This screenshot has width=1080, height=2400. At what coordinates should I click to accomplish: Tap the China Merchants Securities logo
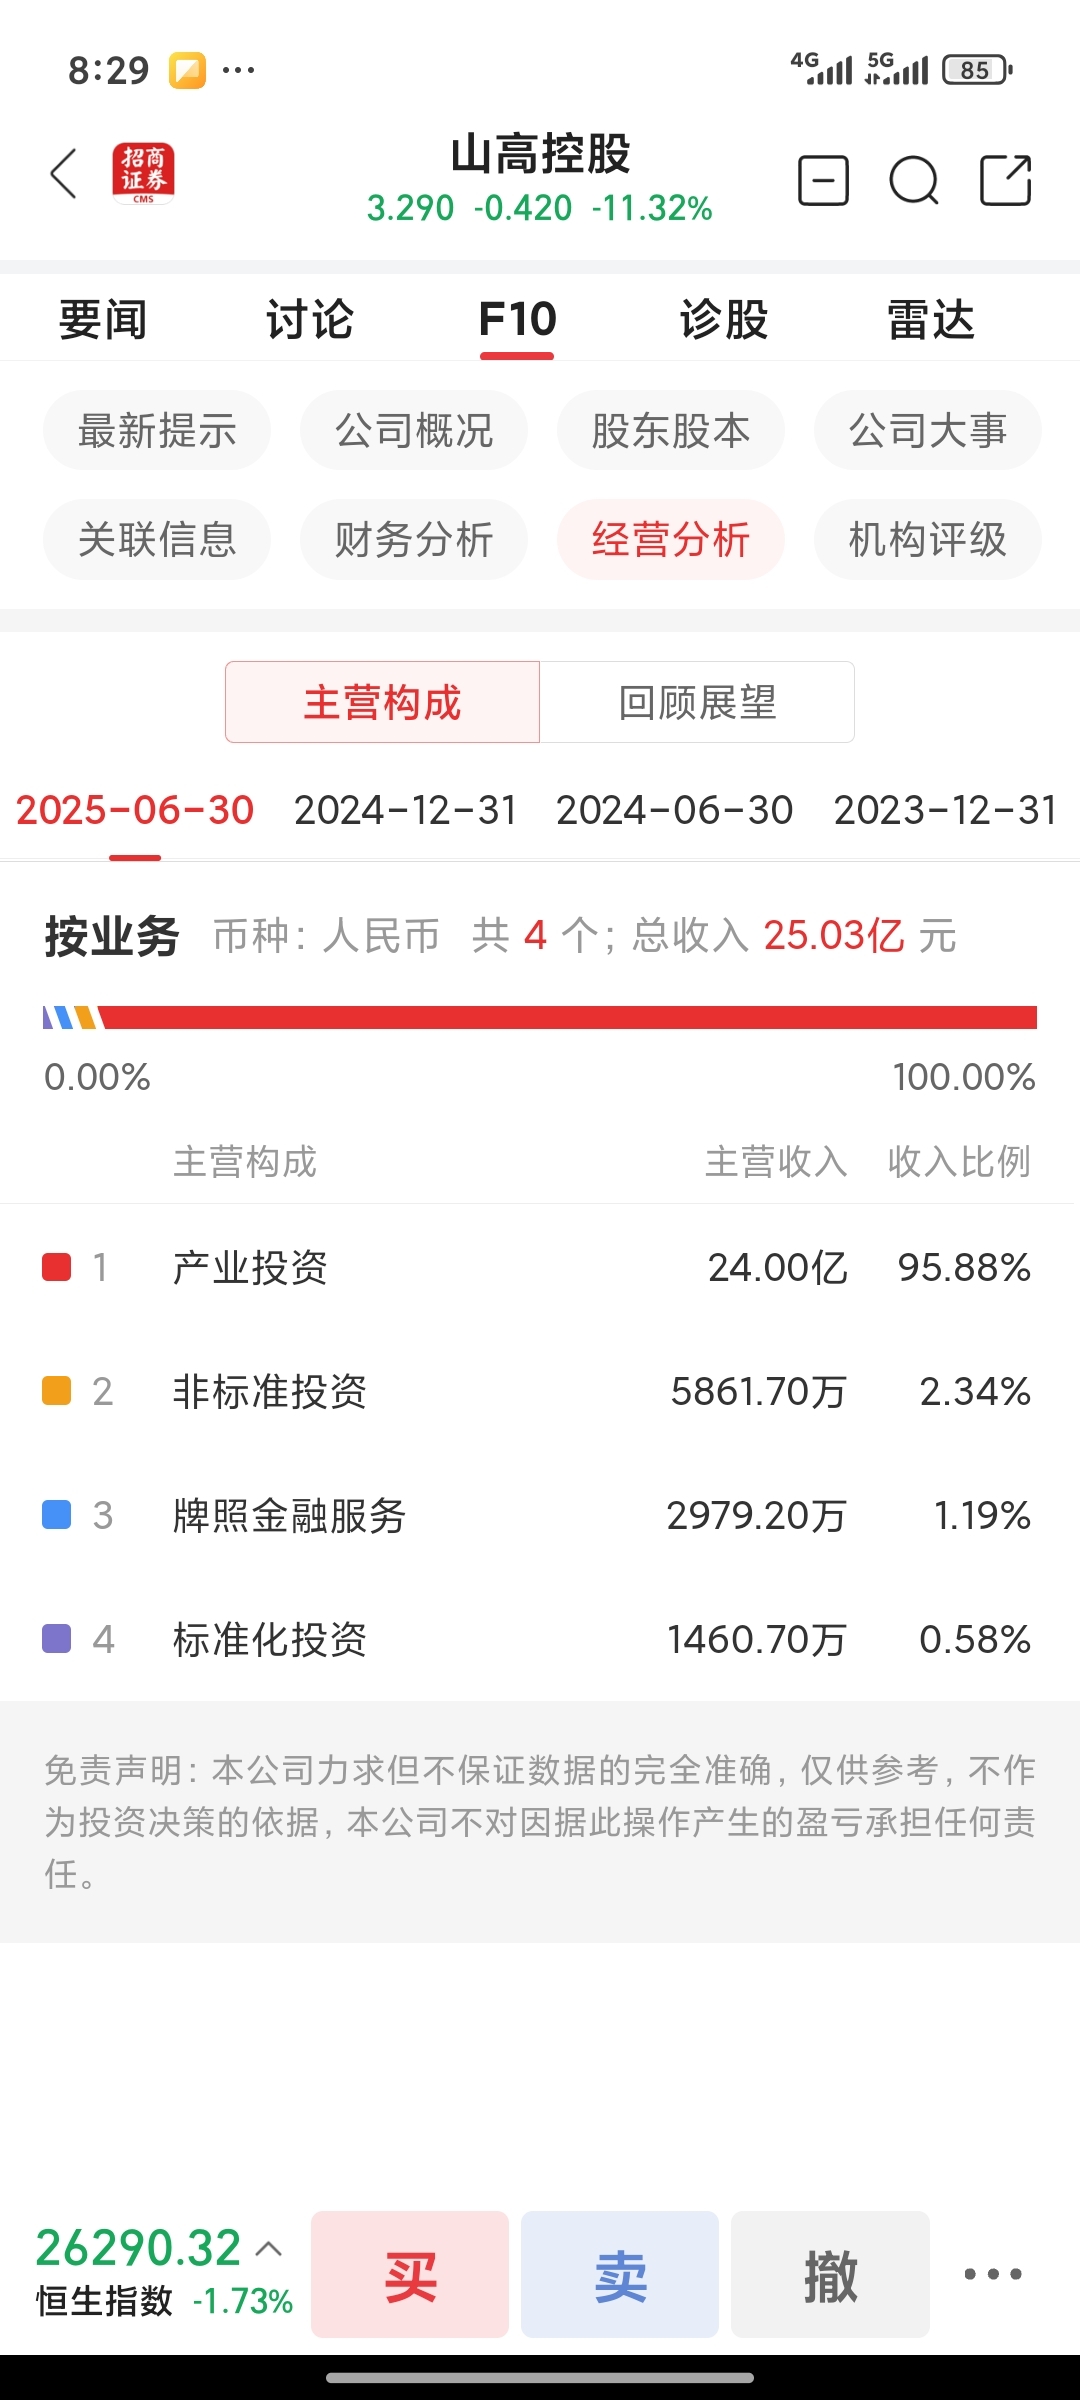143,173
